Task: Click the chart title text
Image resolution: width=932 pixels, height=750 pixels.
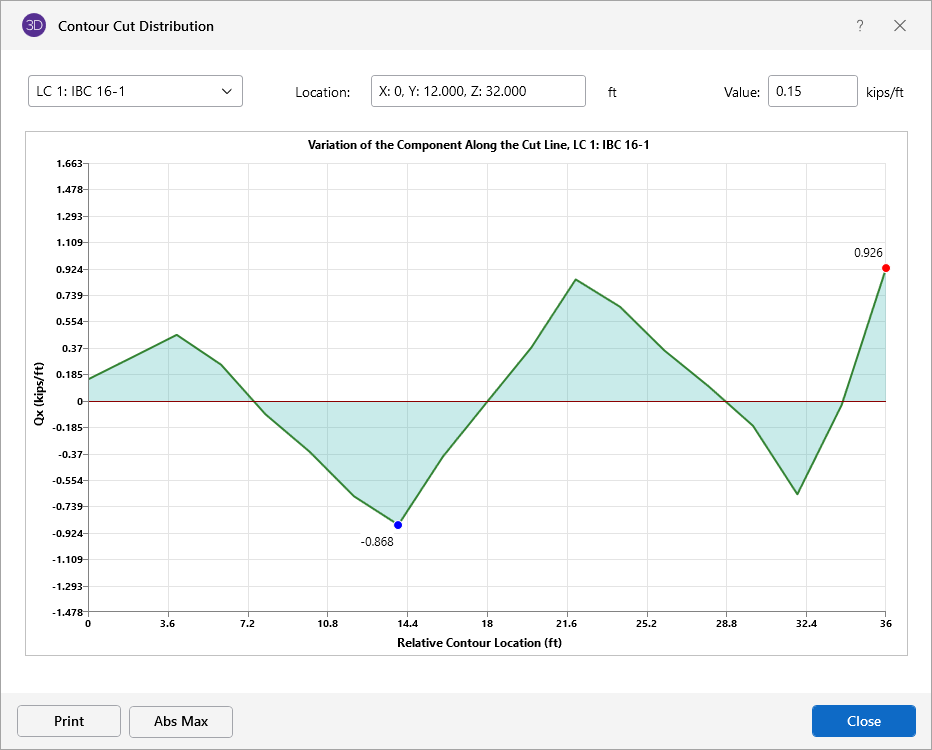Action: pos(479,145)
